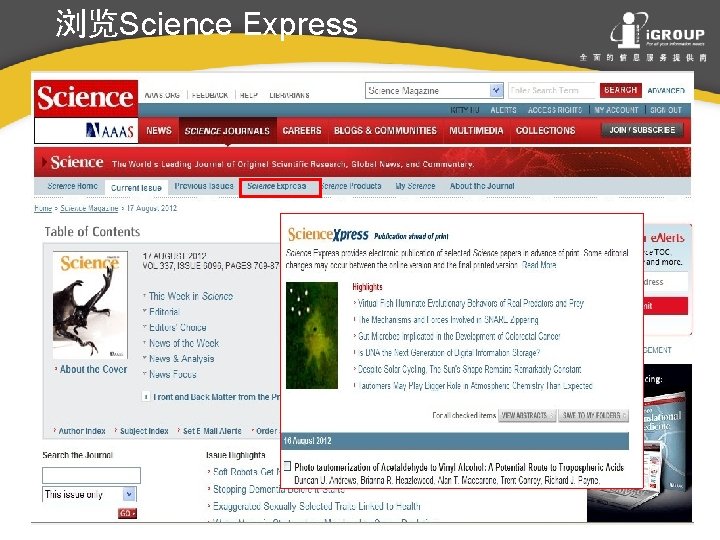Click the AAAS logo

109,131
